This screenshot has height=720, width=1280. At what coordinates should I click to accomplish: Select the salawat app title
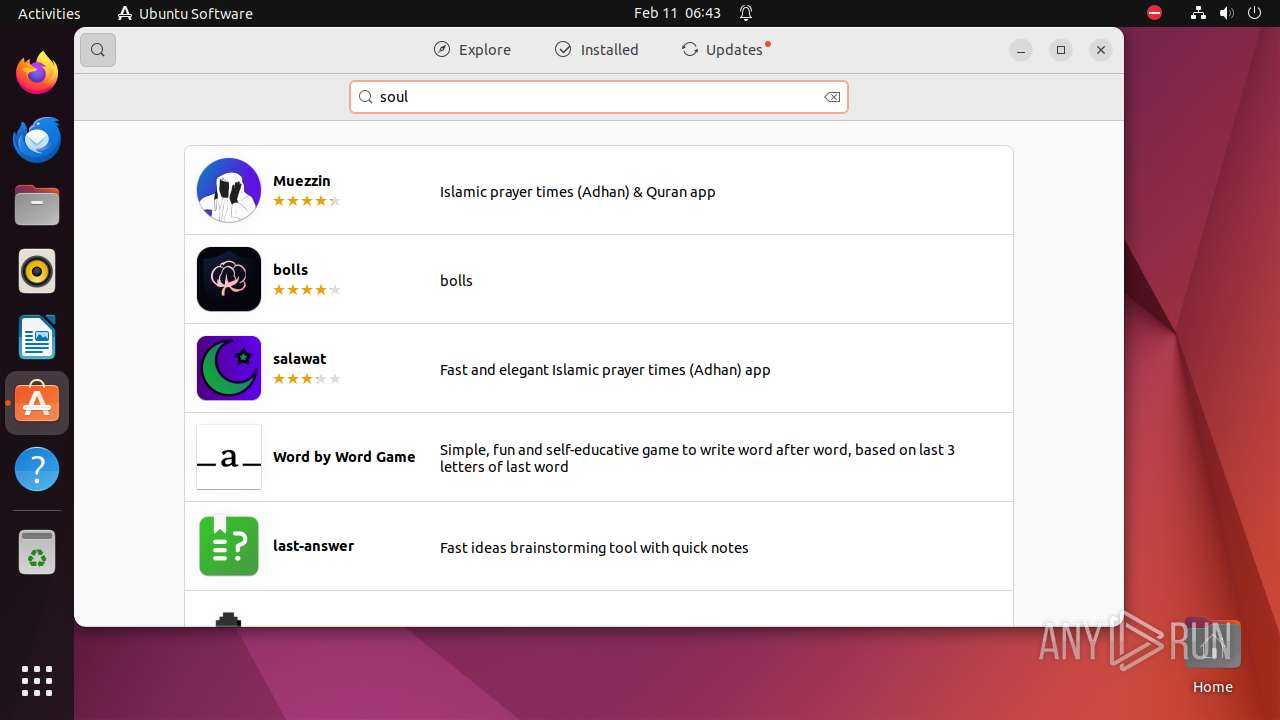(299, 359)
